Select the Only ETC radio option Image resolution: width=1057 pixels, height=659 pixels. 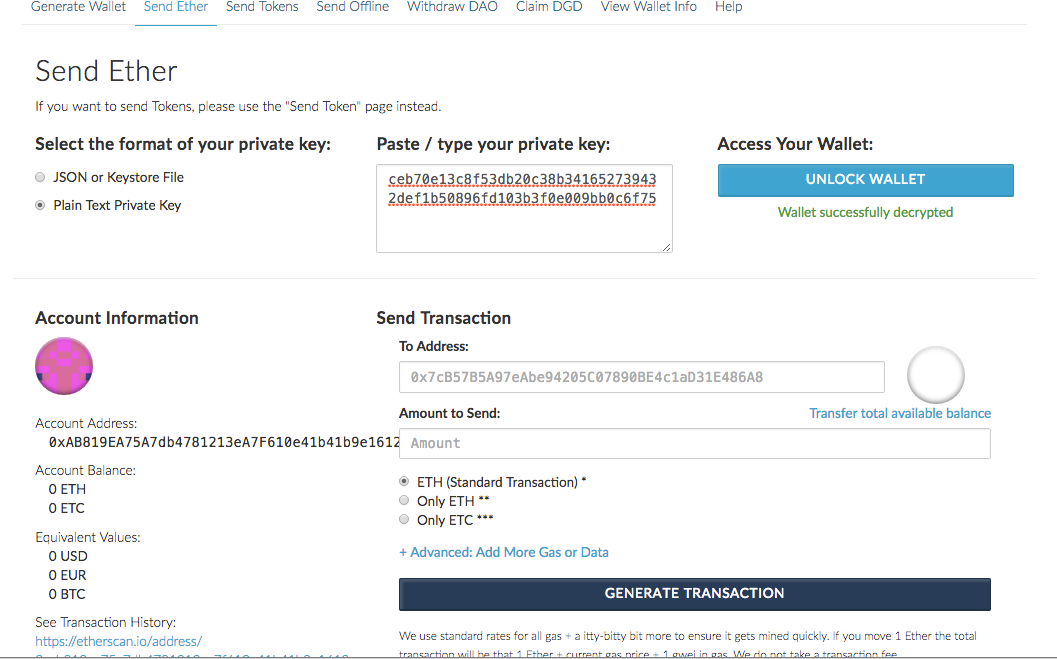click(404, 520)
